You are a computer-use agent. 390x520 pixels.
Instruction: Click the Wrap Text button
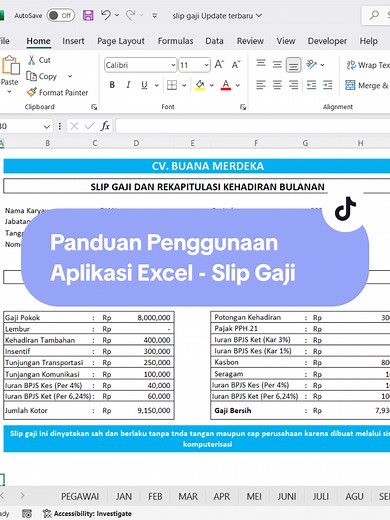coord(368,65)
